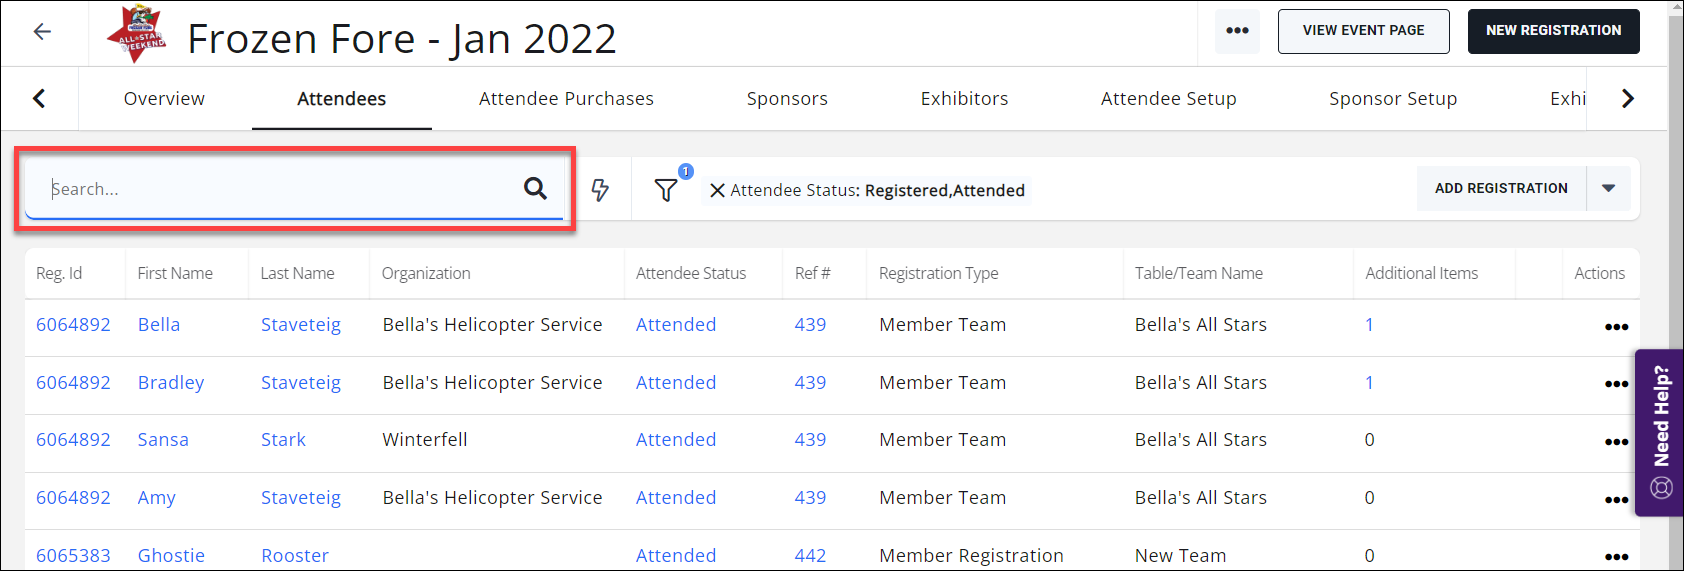Remove the Attendee Status filter
This screenshot has width=1684, height=571.
pyautogui.click(x=717, y=190)
